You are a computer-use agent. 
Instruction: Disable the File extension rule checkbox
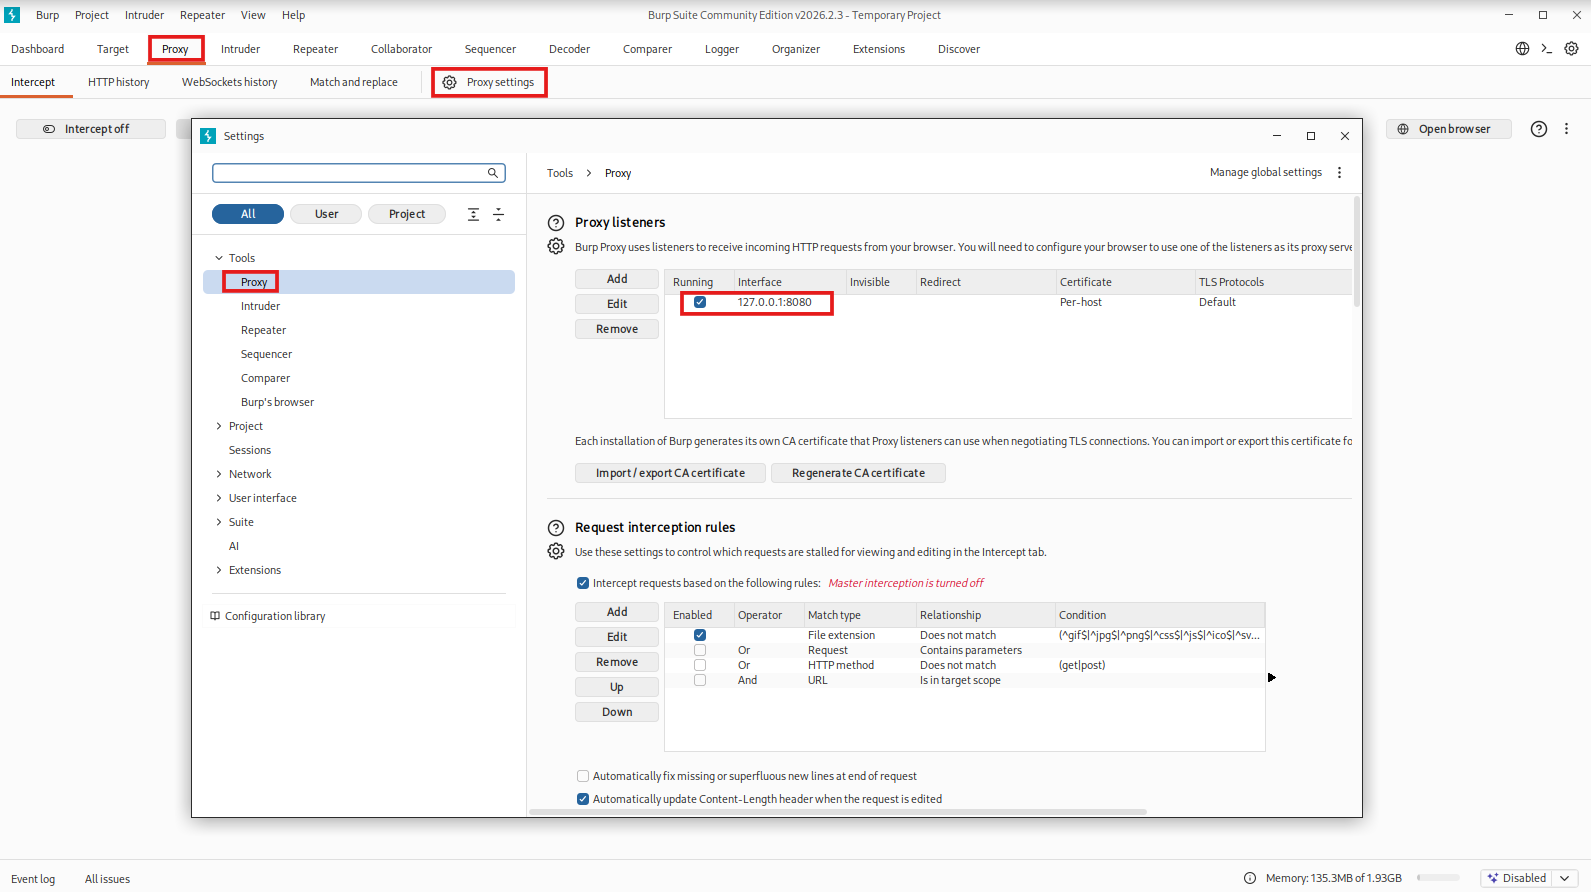700,635
